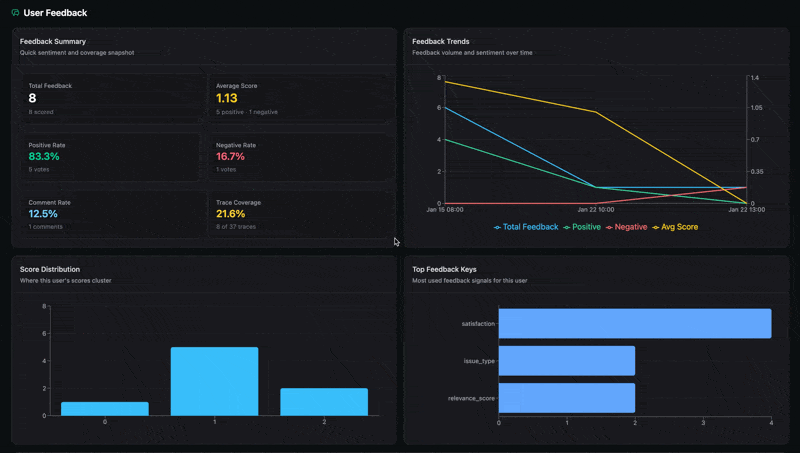Click the issue_type bar
Screen dimensions: 800x453
point(566,360)
